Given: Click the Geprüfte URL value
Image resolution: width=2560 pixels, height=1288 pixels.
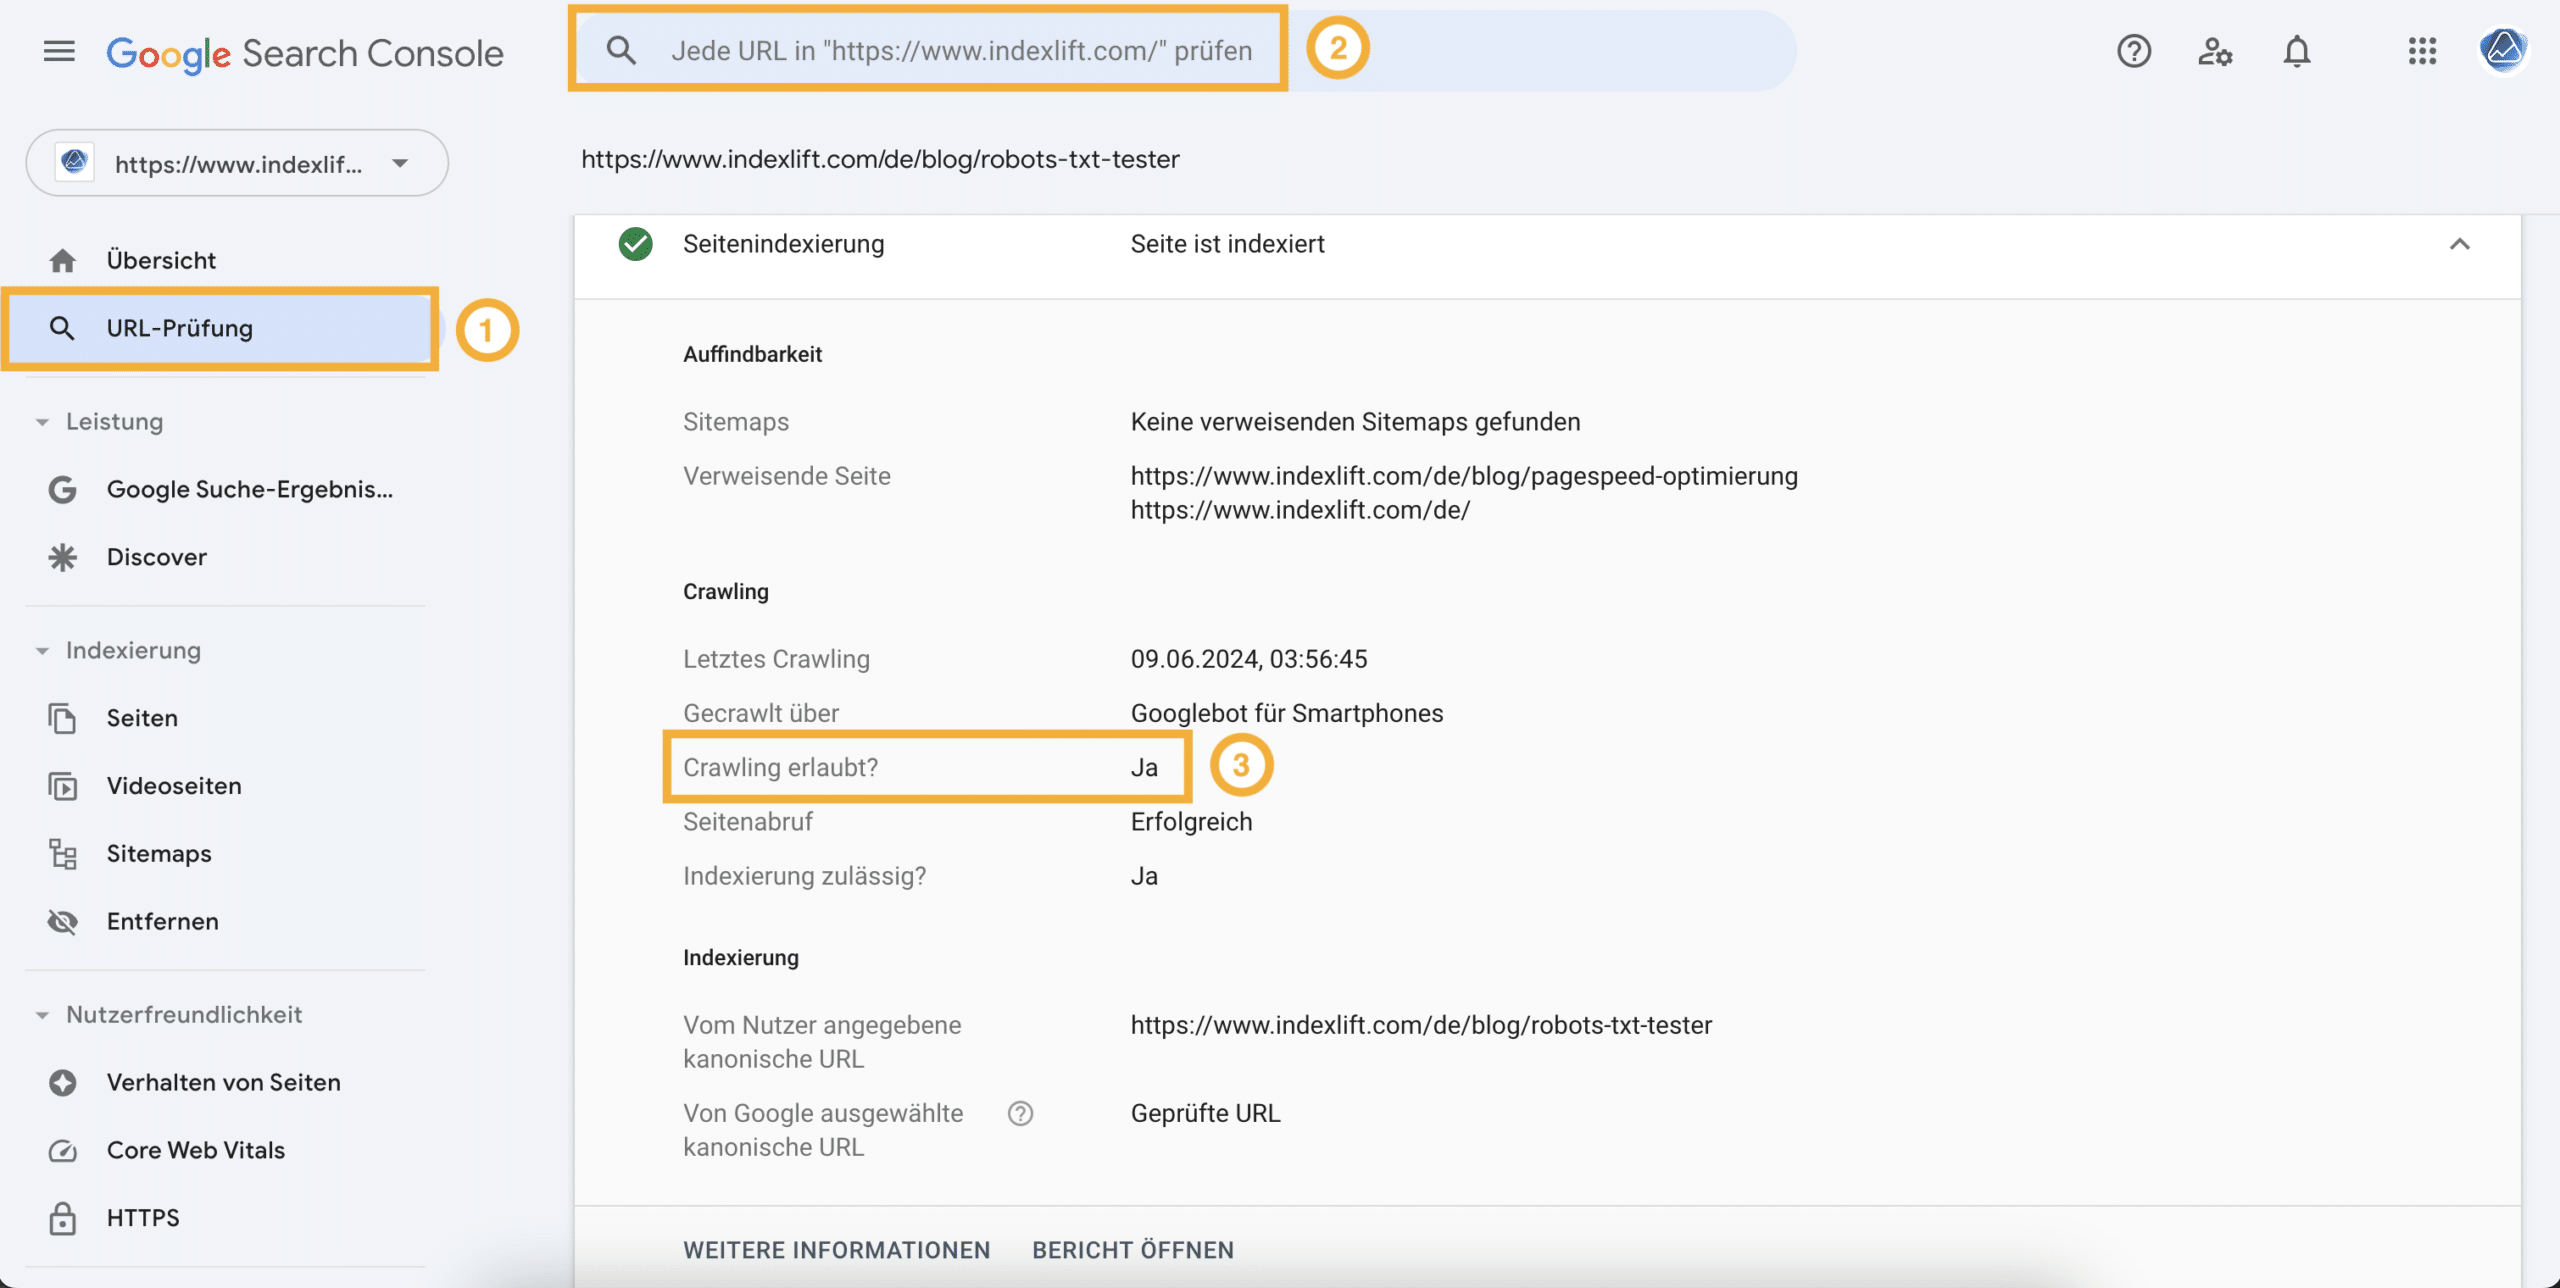Looking at the screenshot, I should [x=1205, y=1113].
